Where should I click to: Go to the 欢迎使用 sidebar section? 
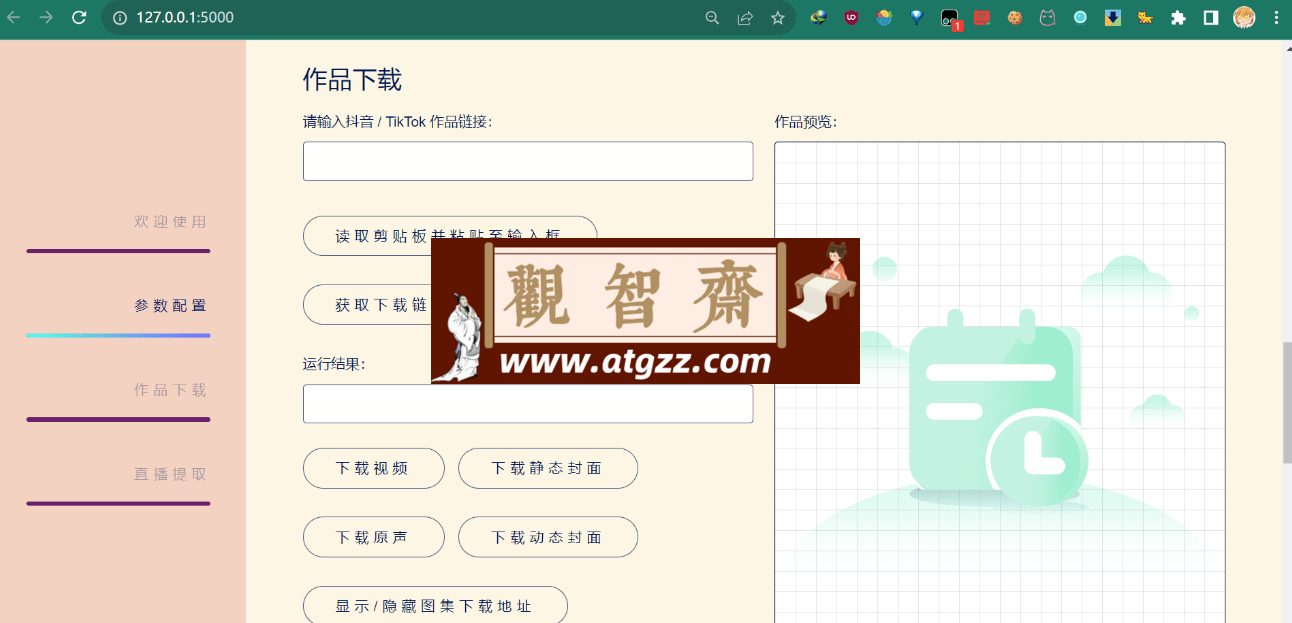(171, 222)
